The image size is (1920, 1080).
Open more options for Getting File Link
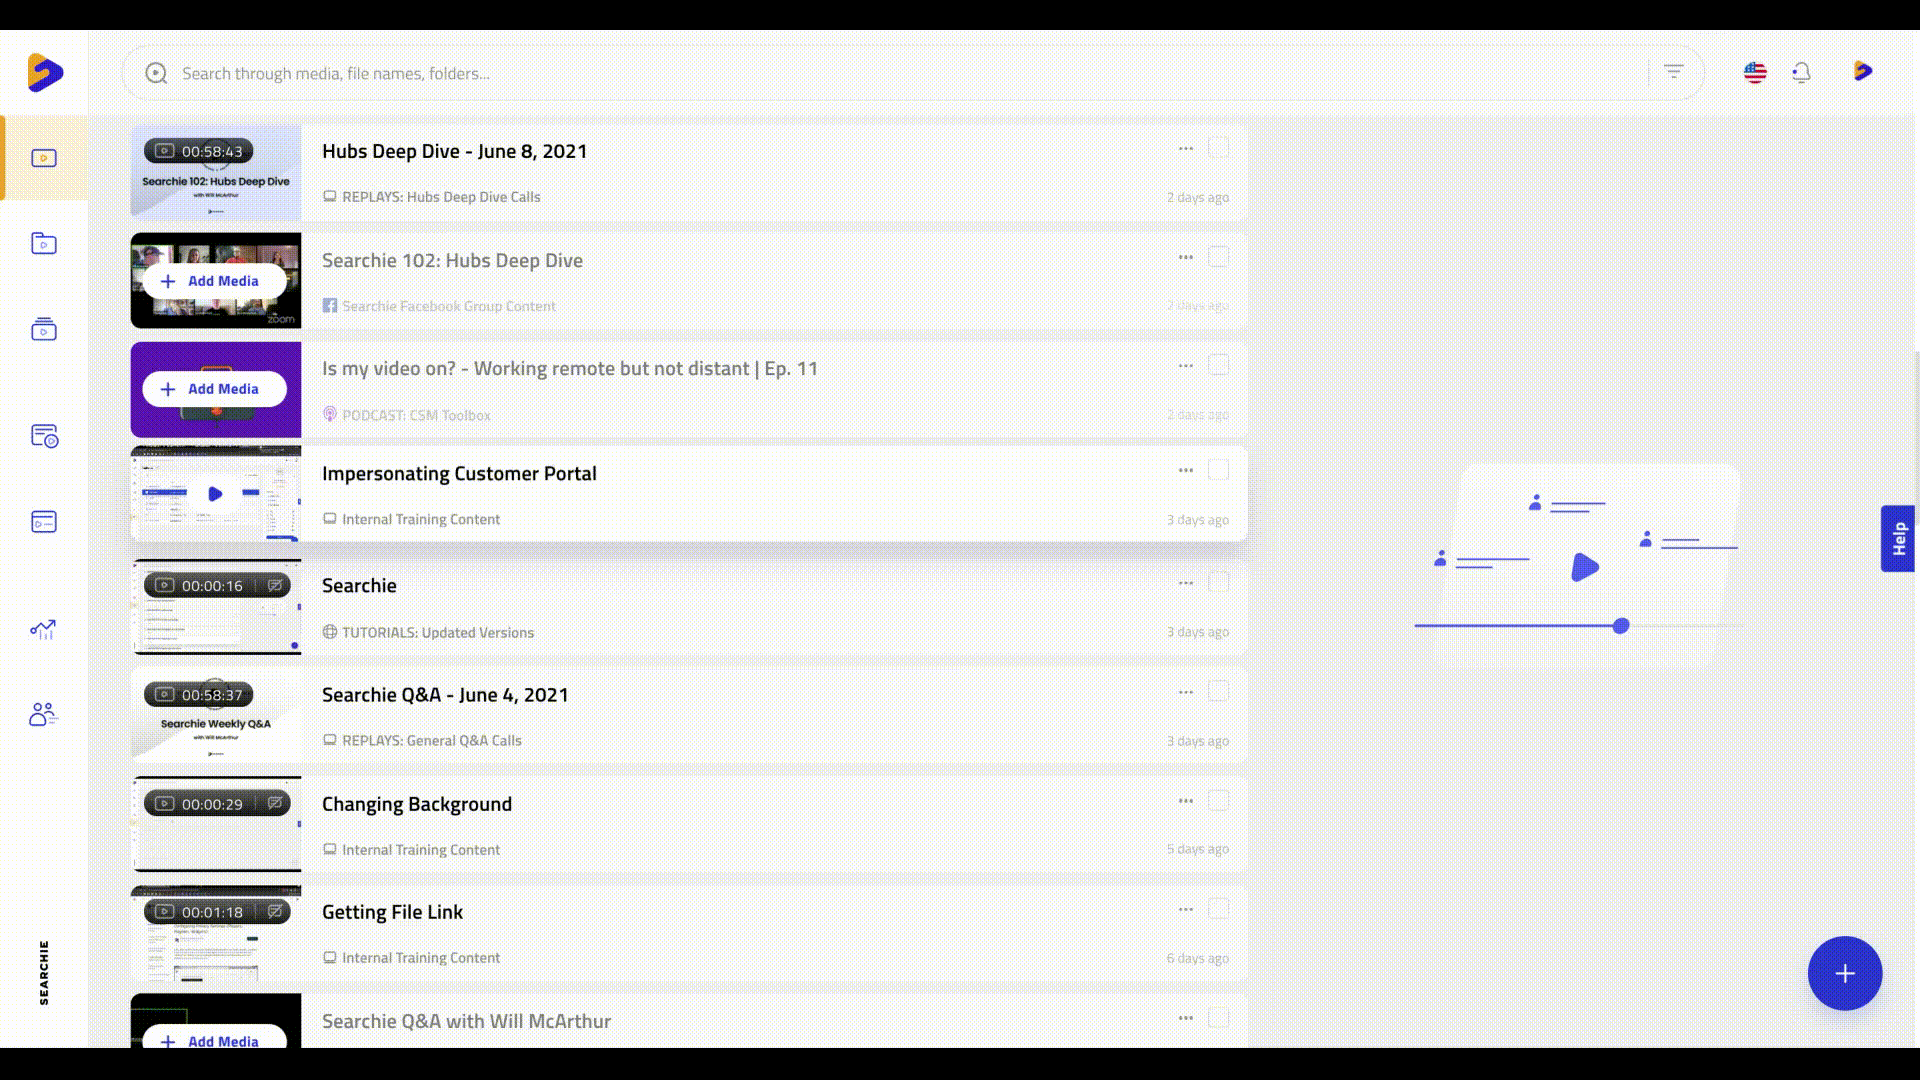(1186, 909)
